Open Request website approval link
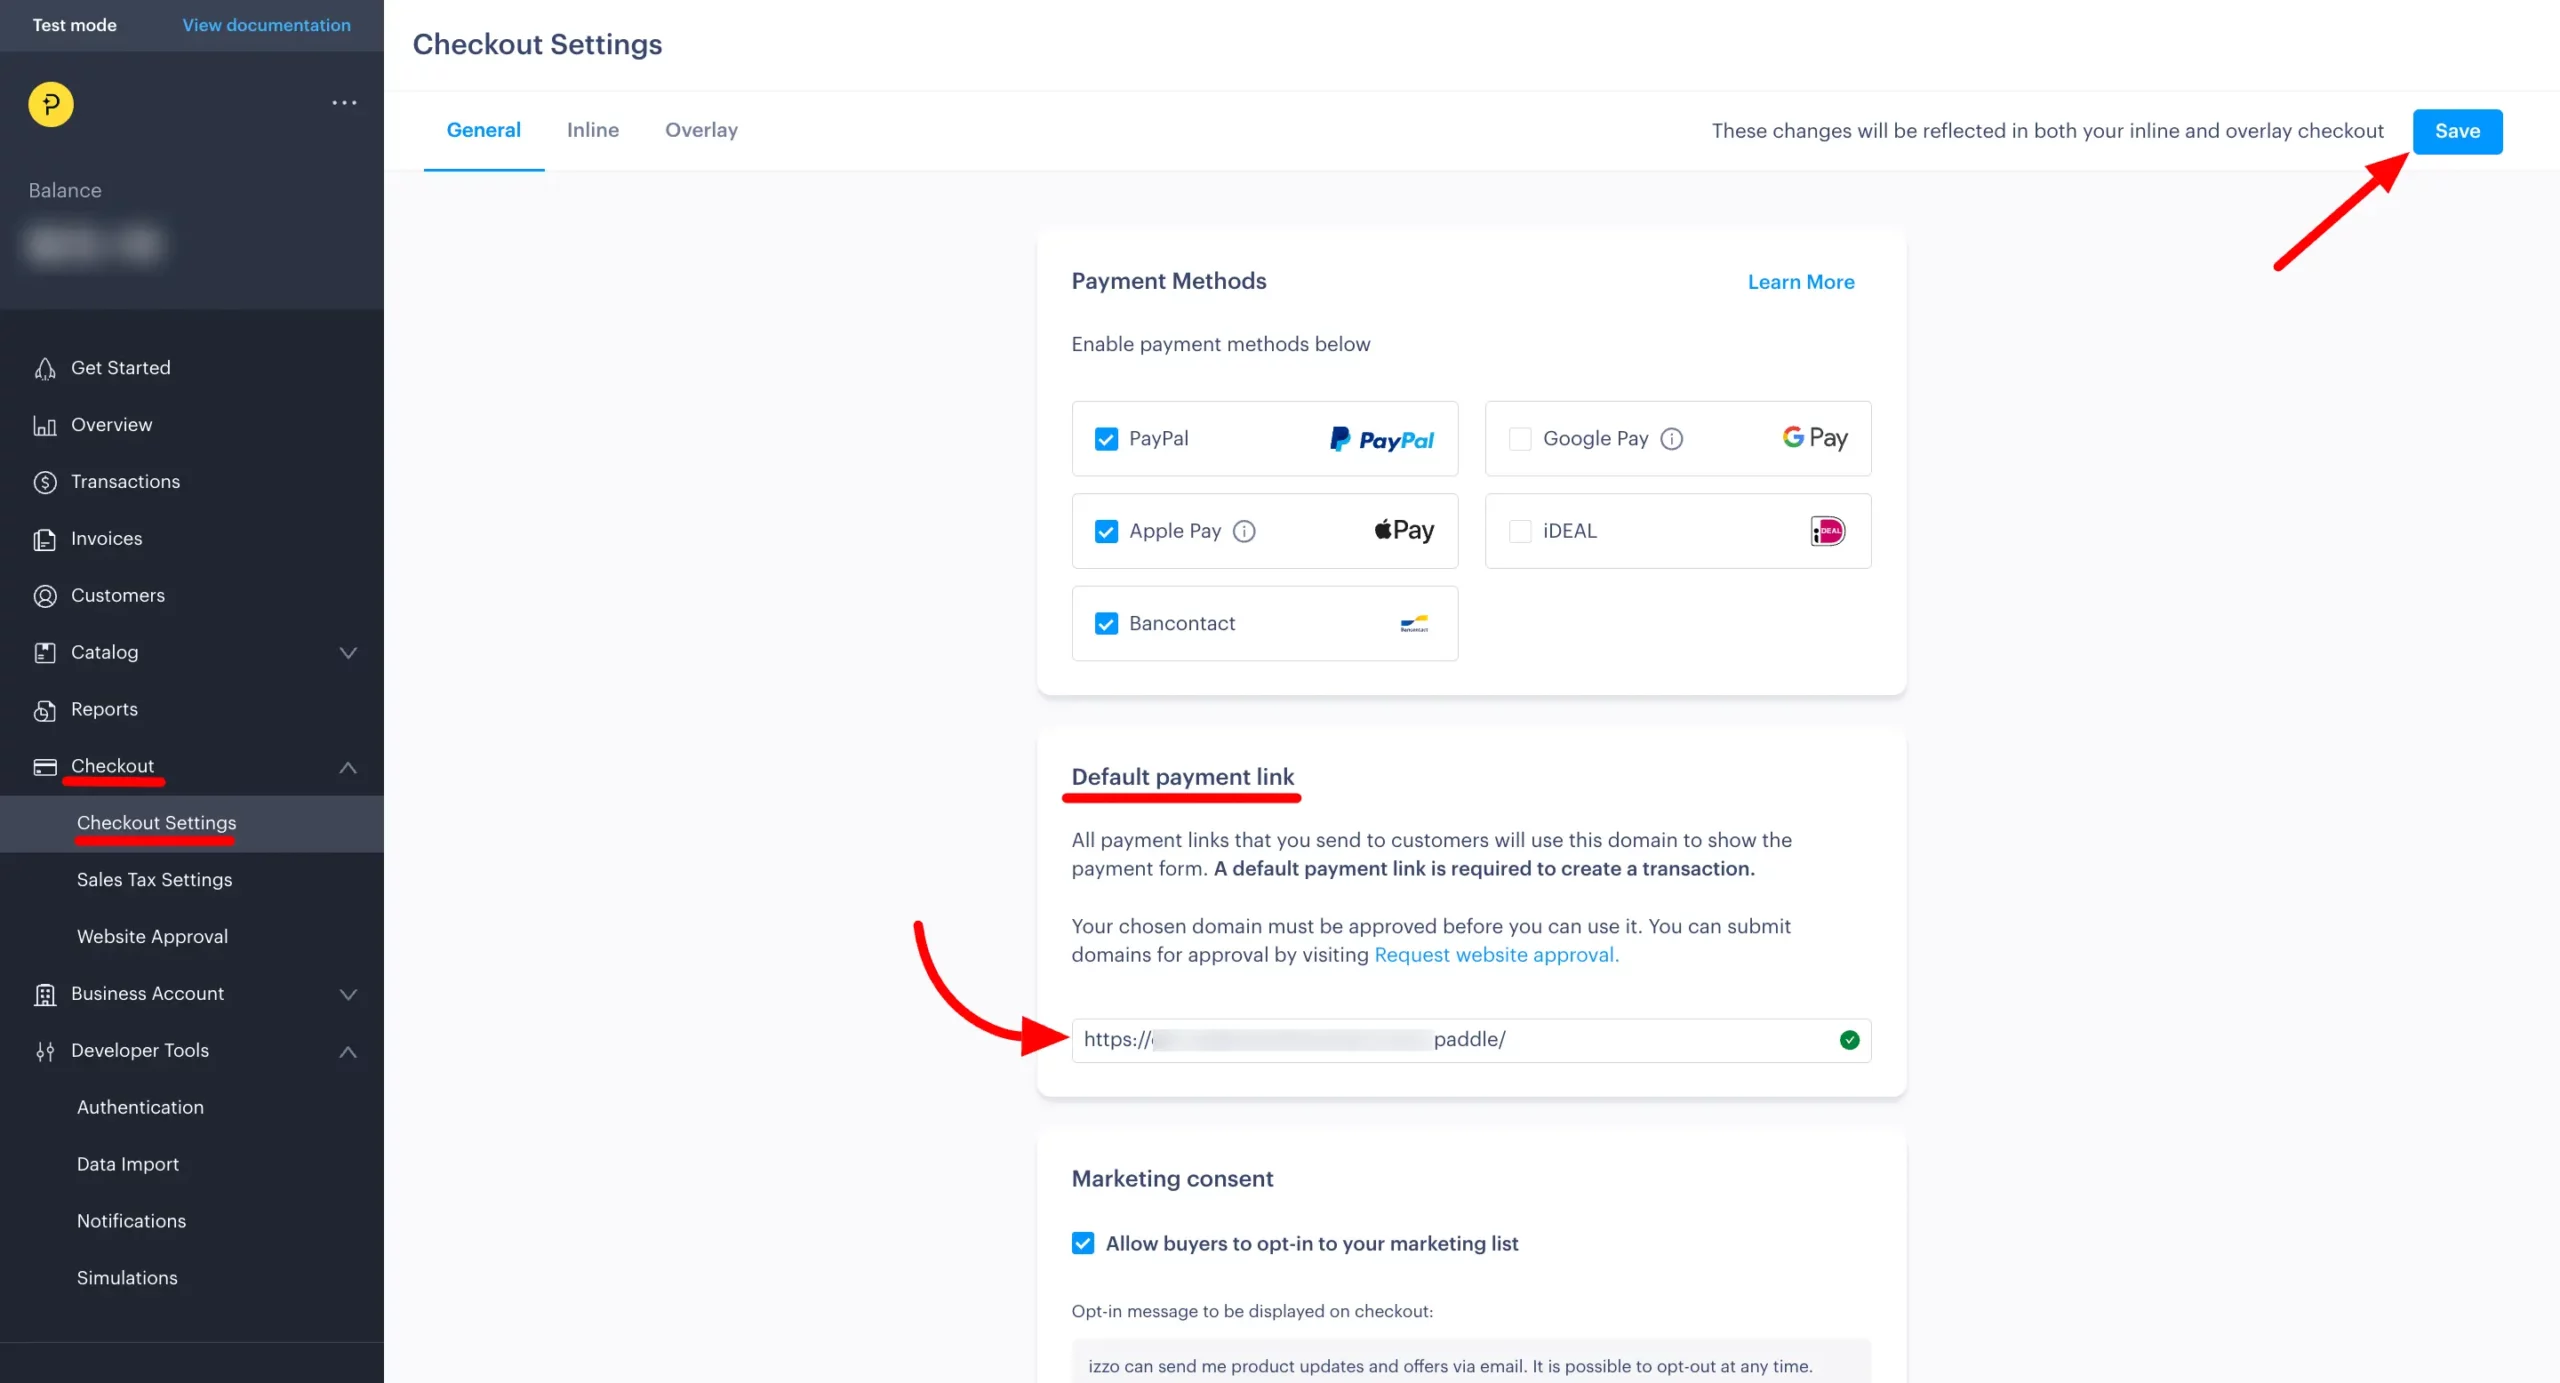The image size is (2560, 1383). [x=1495, y=955]
